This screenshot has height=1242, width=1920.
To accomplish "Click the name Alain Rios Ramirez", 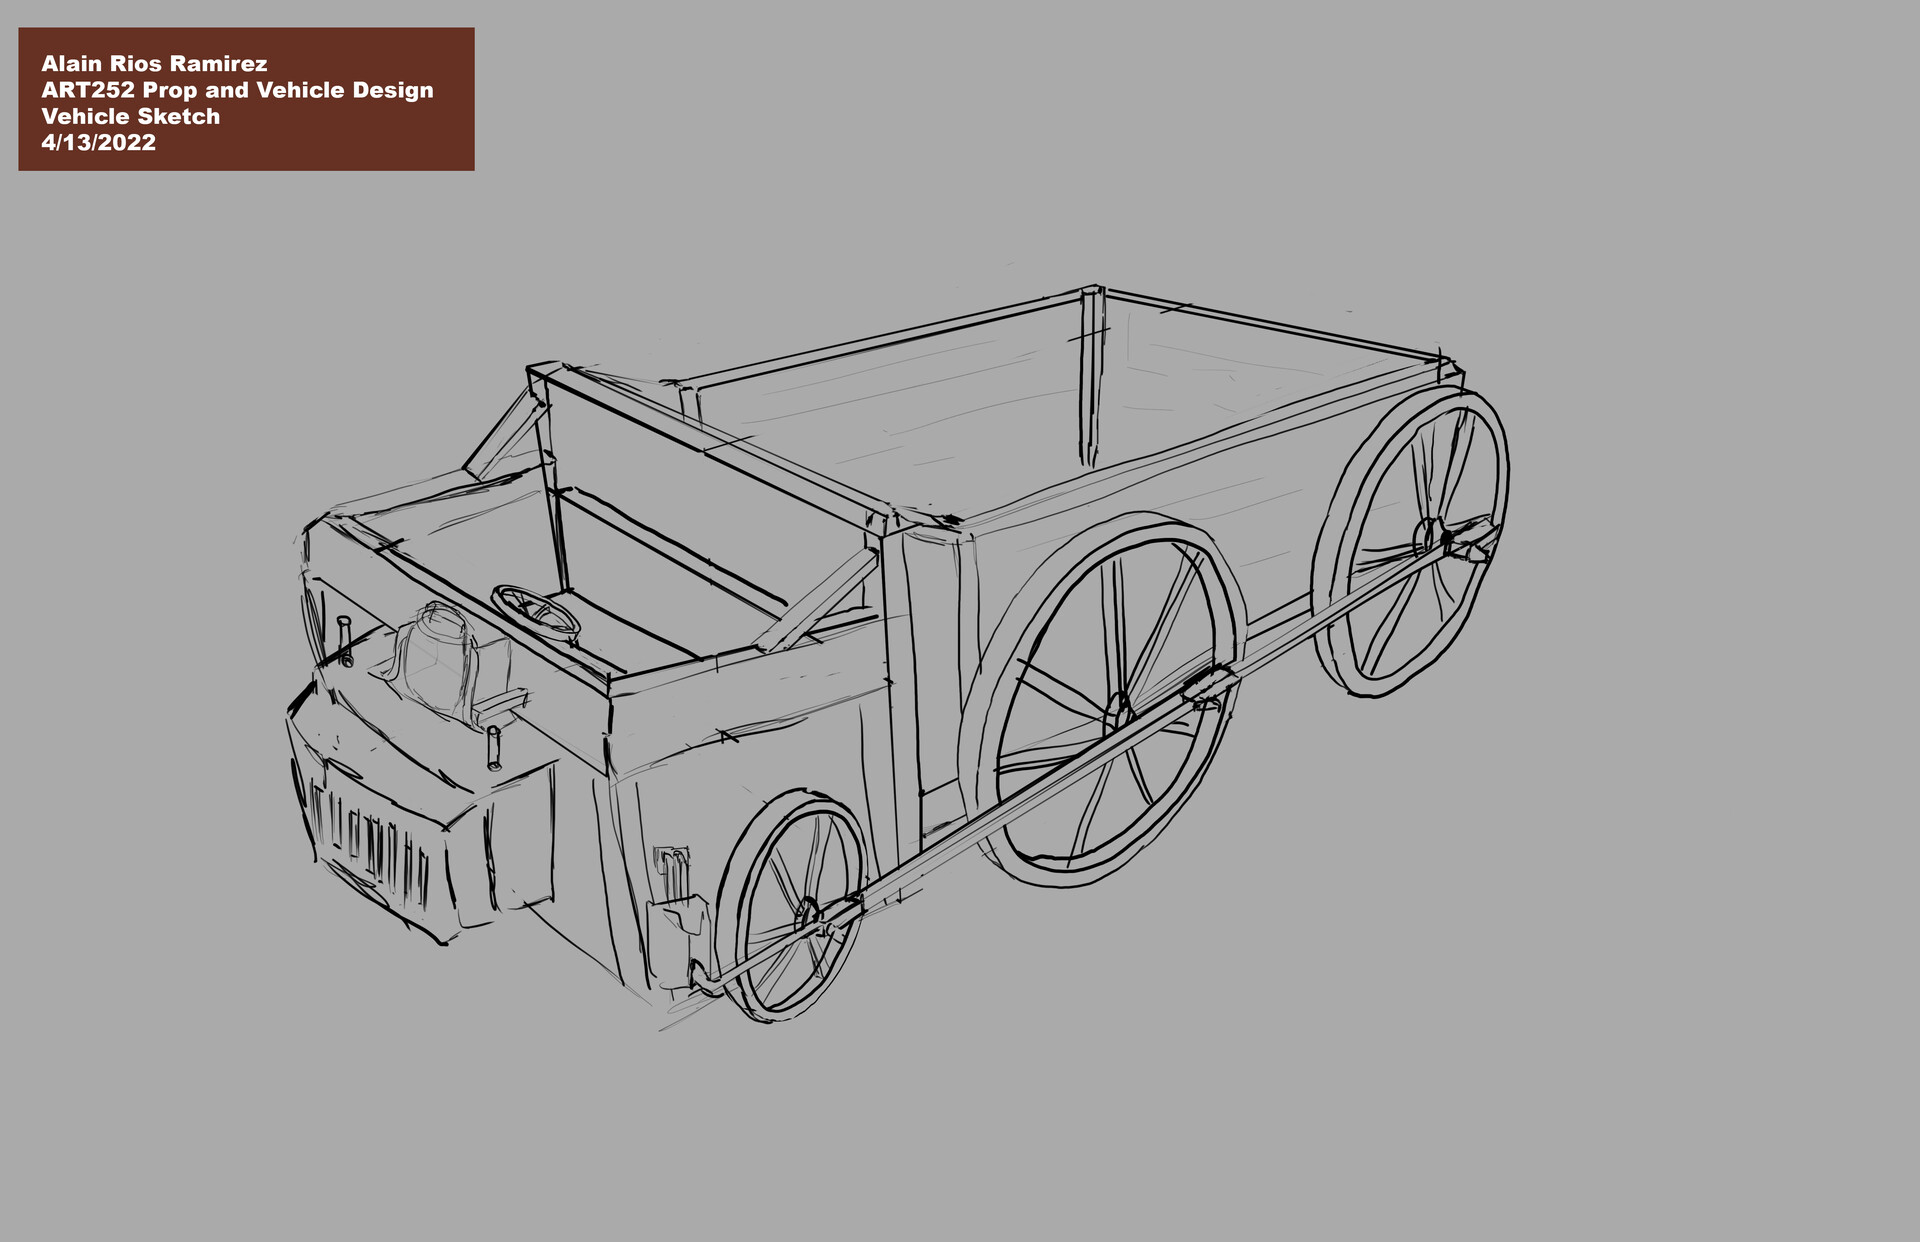I will click(153, 63).
